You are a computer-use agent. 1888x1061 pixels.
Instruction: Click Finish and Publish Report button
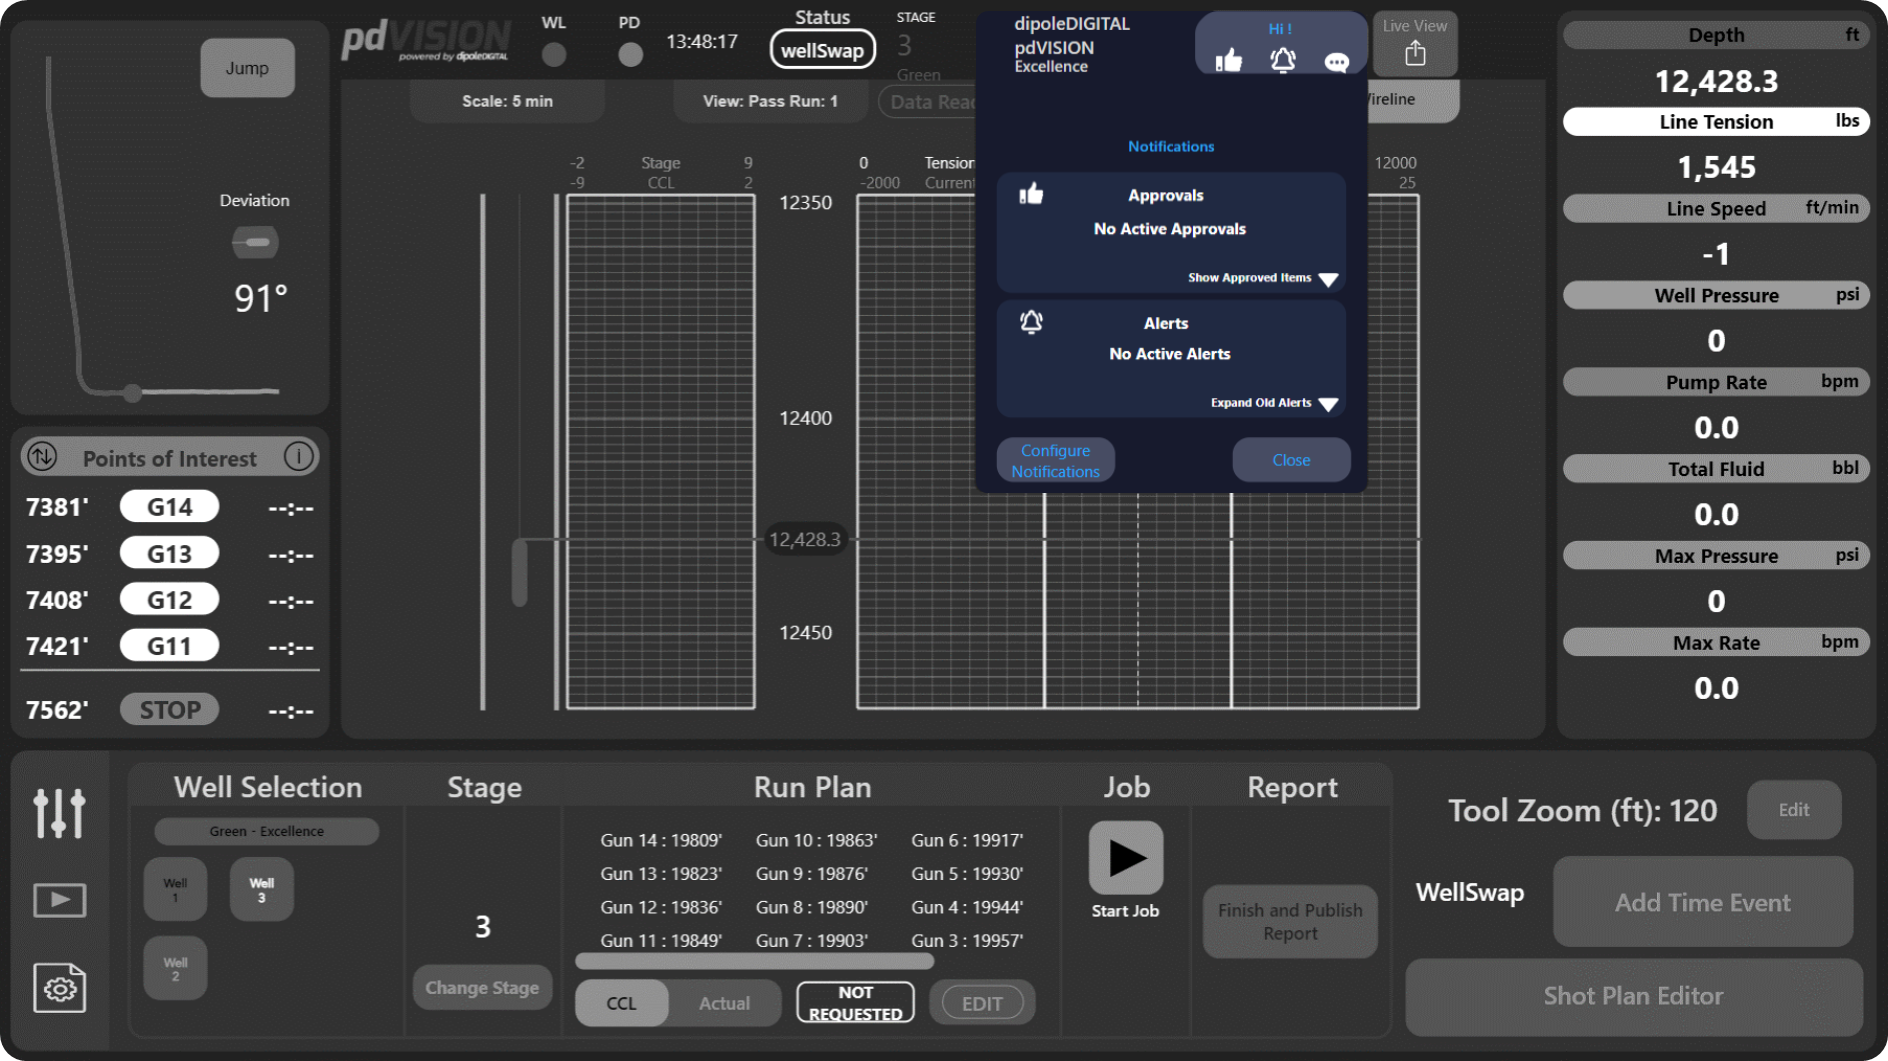[x=1290, y=921]
